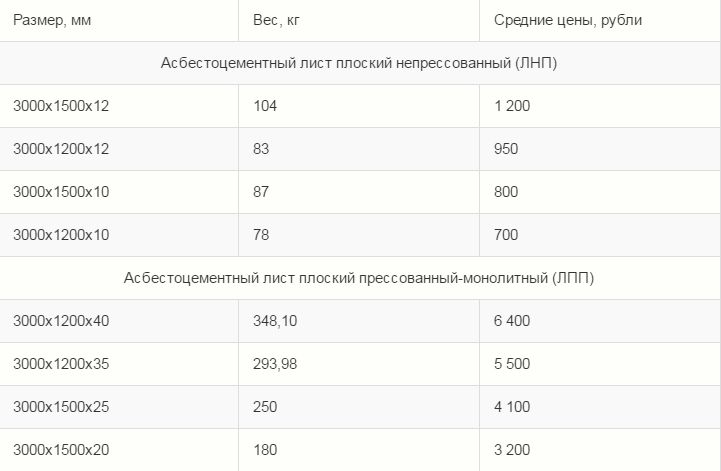Click size cell 3000x1500x10
Image resolution: width=721 pixels, height=471 pixels.
61,192
